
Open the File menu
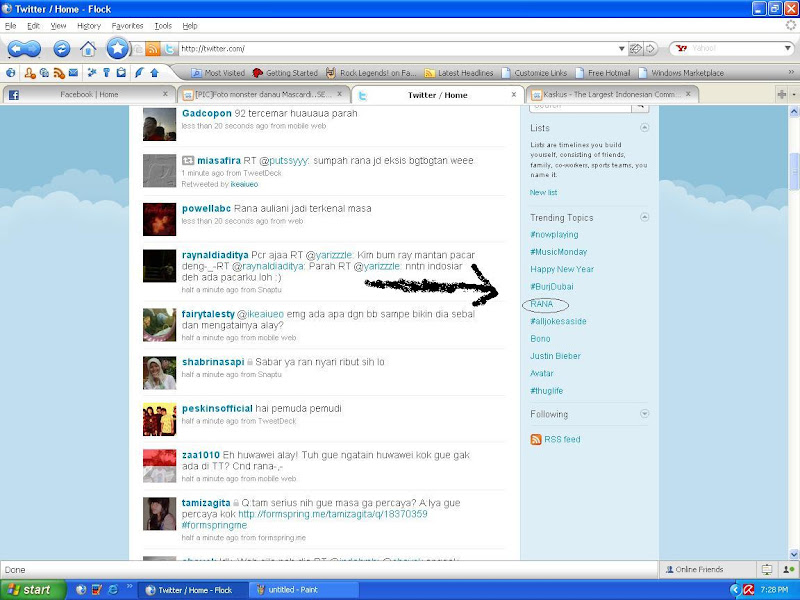click(x=10, y=26)
